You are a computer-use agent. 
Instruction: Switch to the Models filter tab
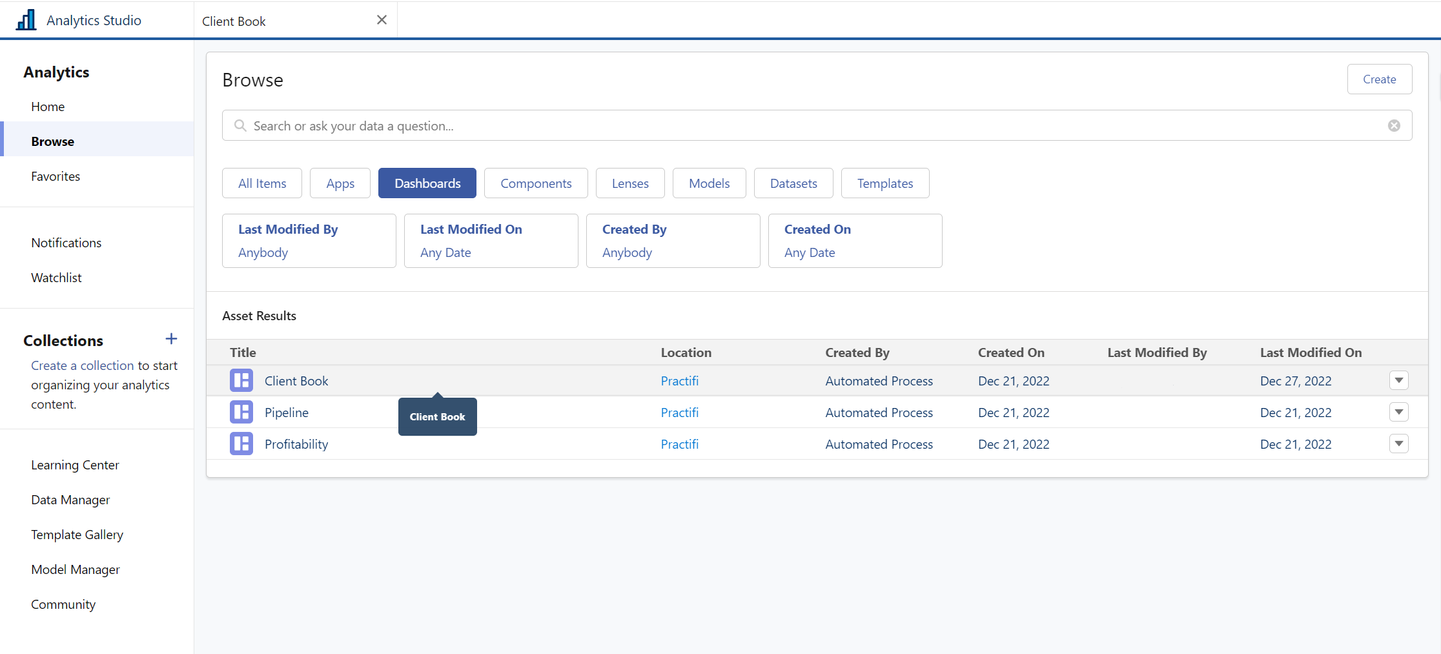(709, 183)
